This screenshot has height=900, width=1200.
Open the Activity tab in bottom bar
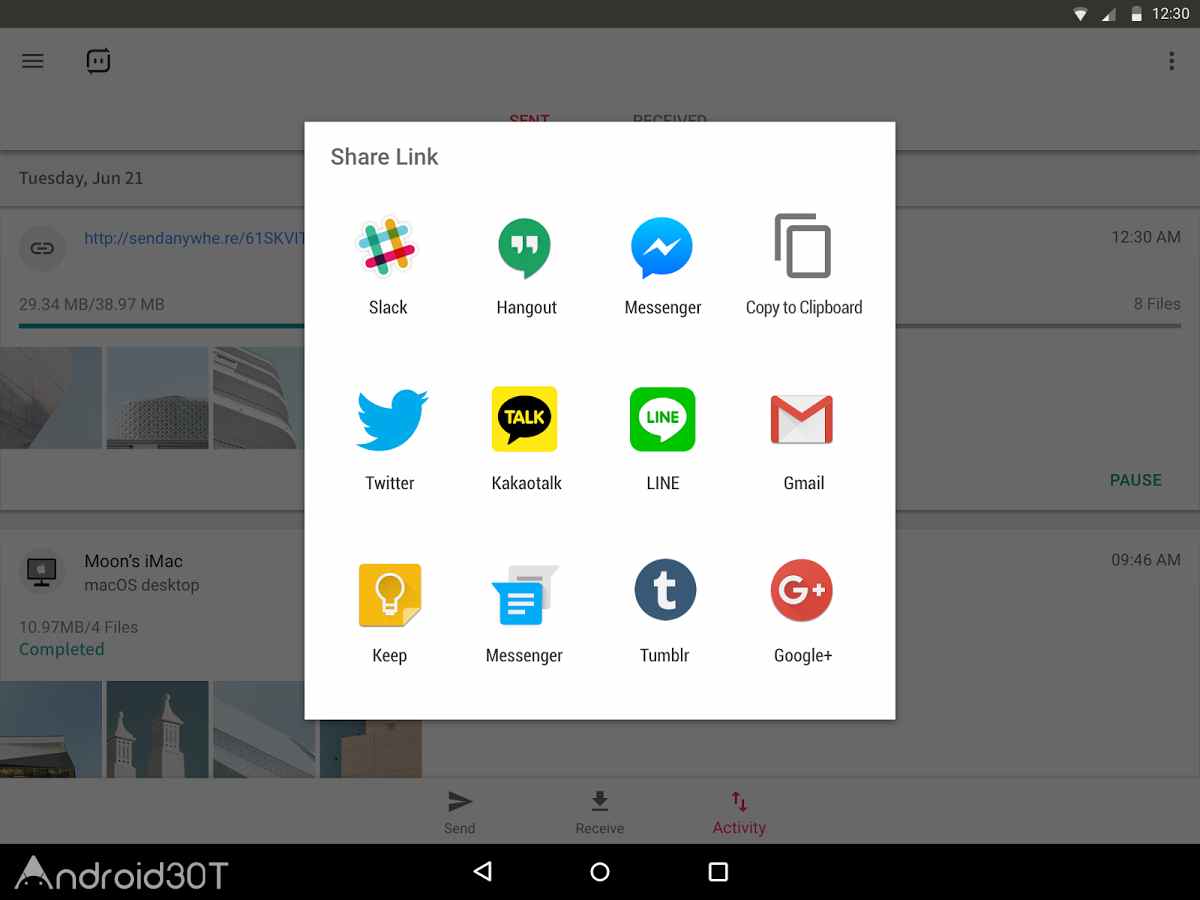(x=739, y=812)
